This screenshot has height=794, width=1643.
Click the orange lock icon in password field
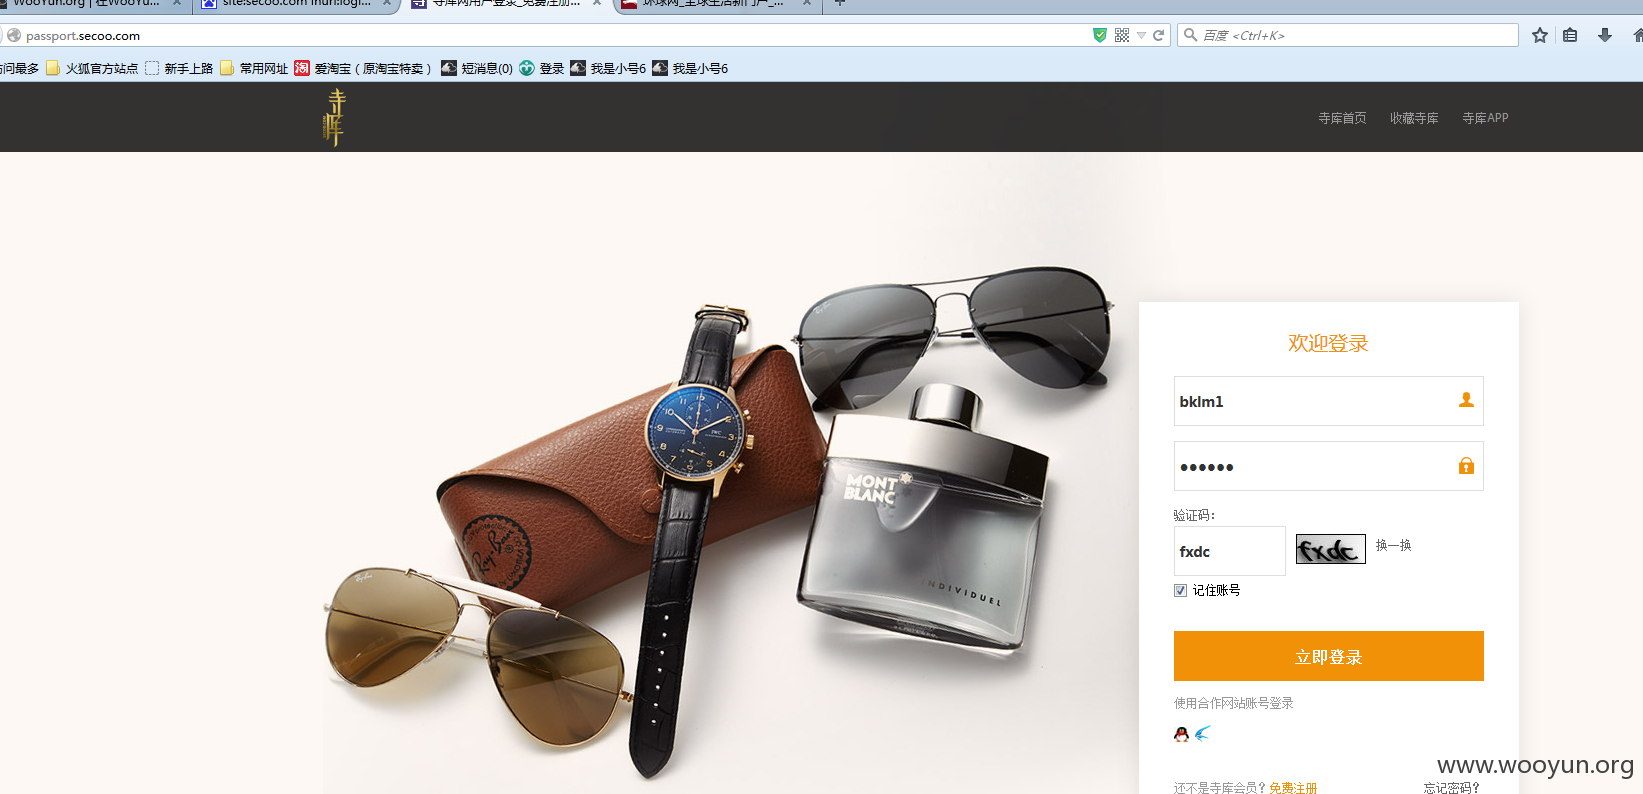click(x=1466, y=465)
